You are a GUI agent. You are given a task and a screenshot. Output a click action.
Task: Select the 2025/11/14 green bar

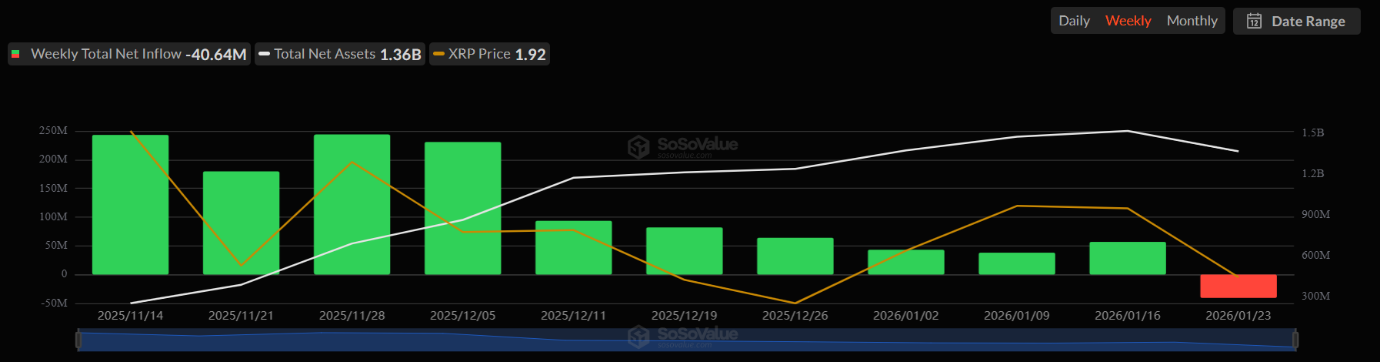pyautogui.click(x=130, y=205)
